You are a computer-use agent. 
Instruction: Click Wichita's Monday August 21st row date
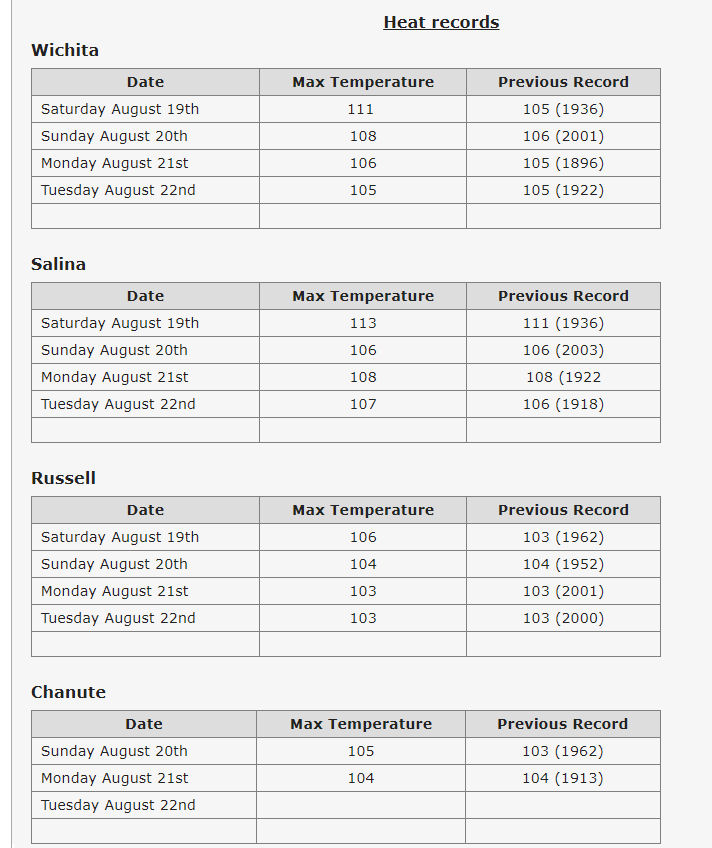coord(115,163)
